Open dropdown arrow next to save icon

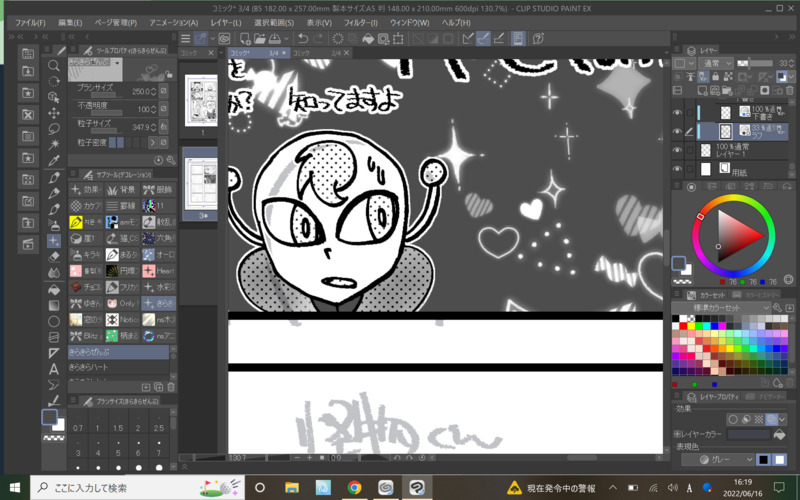(286, 39)
